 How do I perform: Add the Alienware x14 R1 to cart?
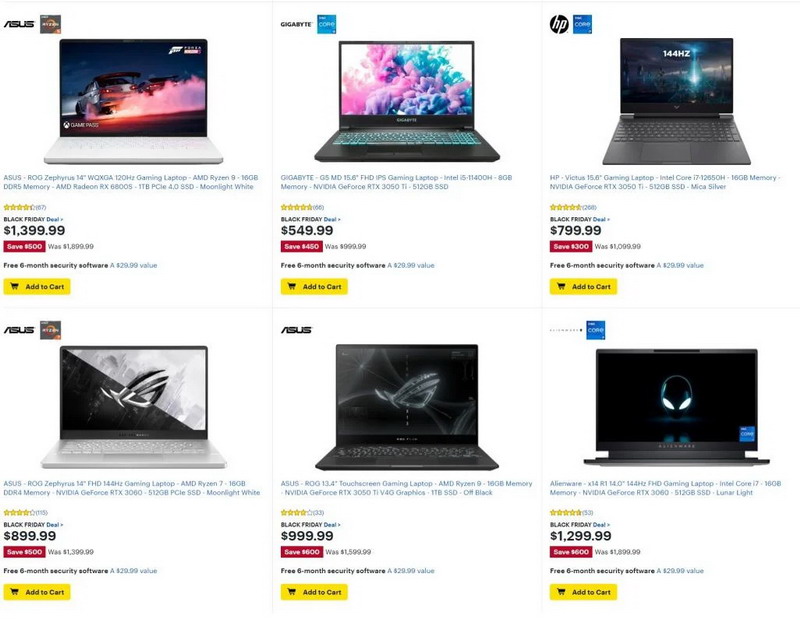tap(583, 592)
